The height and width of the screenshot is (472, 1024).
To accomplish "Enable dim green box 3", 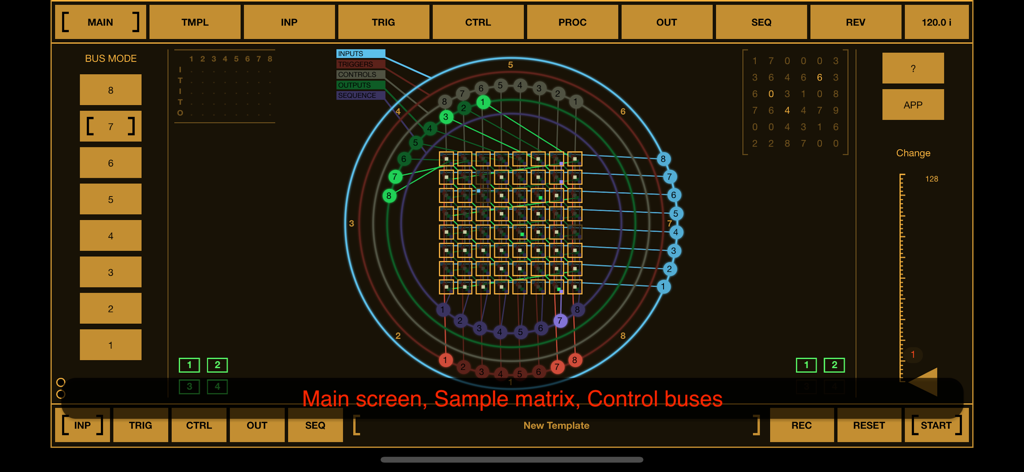I will [x=189, y=386].
